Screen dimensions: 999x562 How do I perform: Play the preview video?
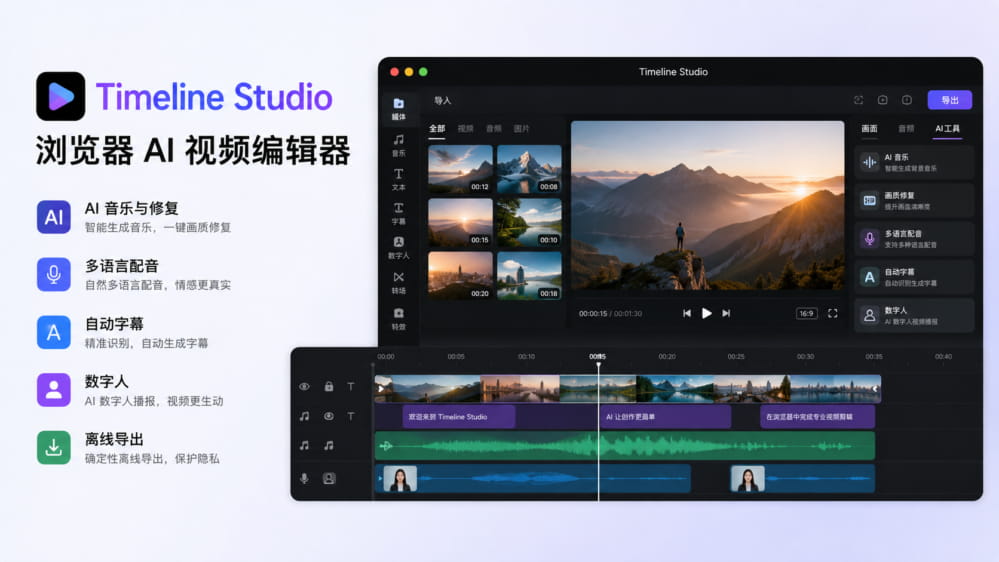pyautogui.click(x=706, y=313)
